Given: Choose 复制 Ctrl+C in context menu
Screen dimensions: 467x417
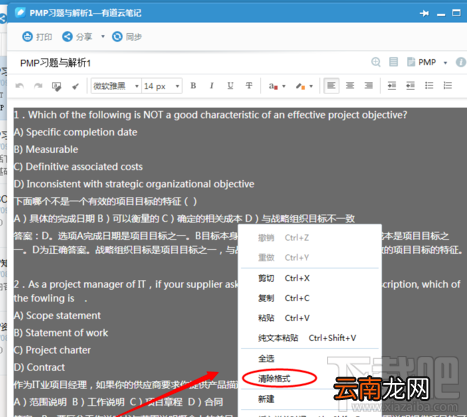Looking at the screenshot, I should click(310, 298).
